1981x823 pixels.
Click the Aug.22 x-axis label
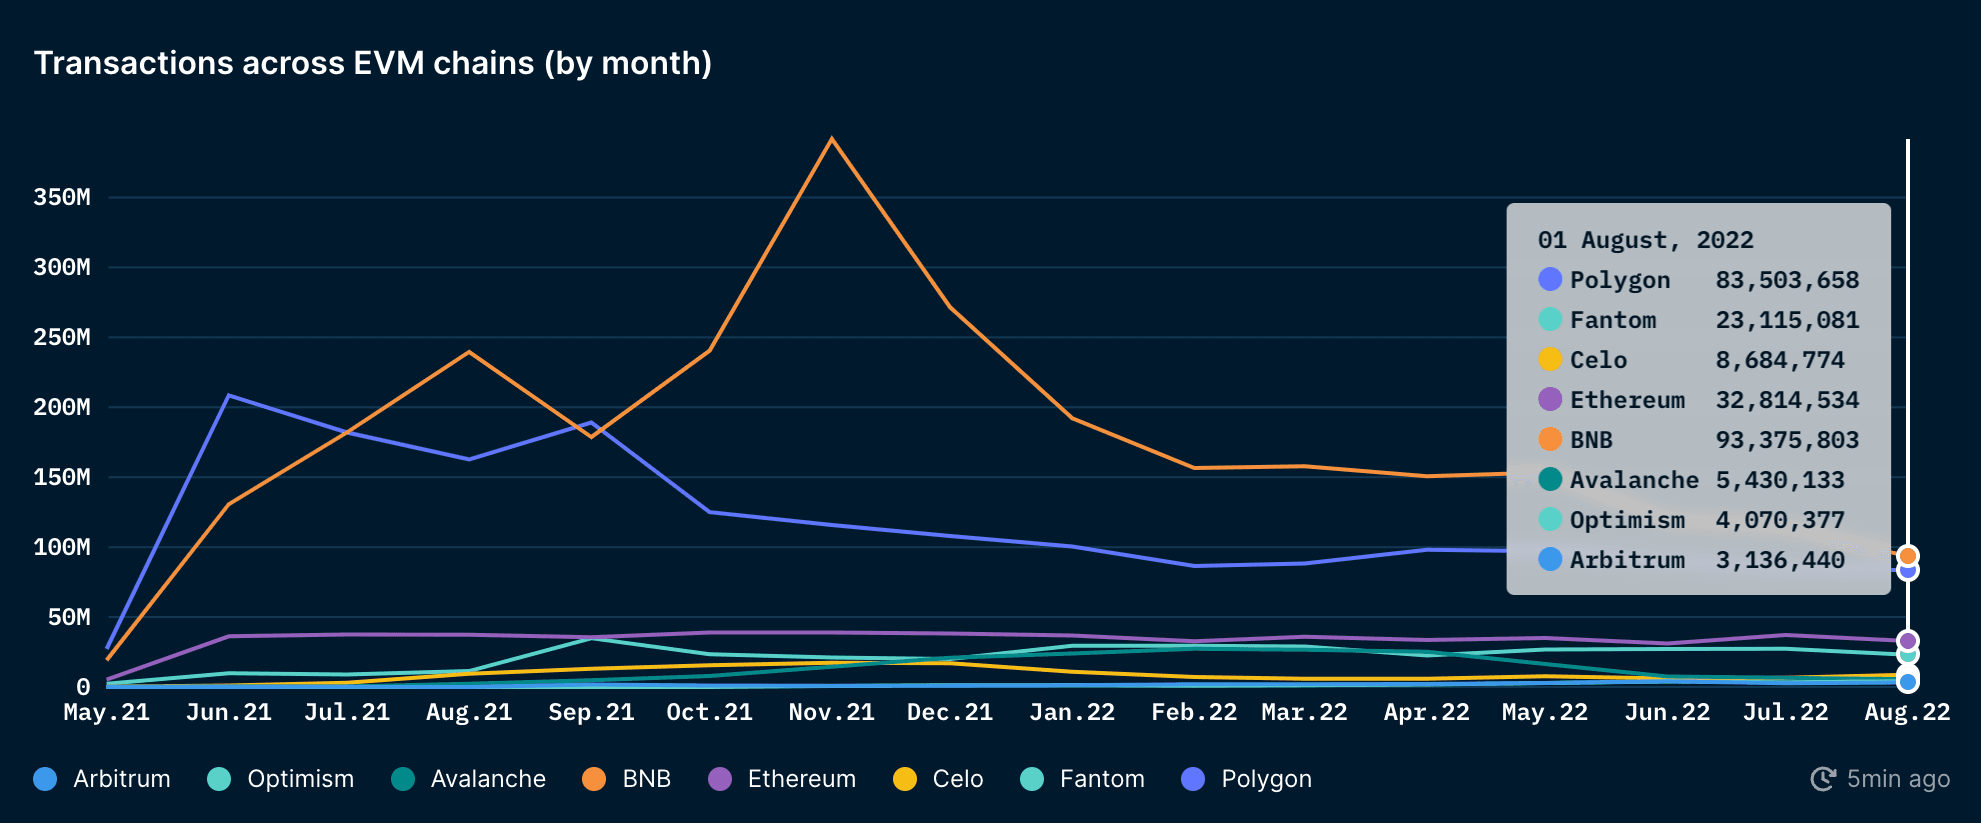pyautogui.click(x=1907, y=712)
